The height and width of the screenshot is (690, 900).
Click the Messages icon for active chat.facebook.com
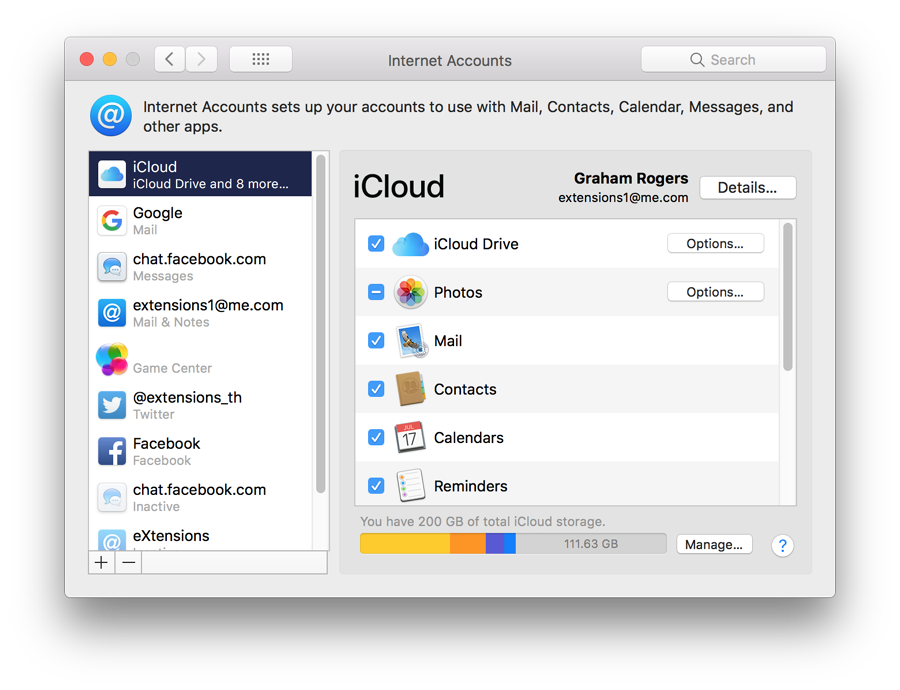point(111,267)
